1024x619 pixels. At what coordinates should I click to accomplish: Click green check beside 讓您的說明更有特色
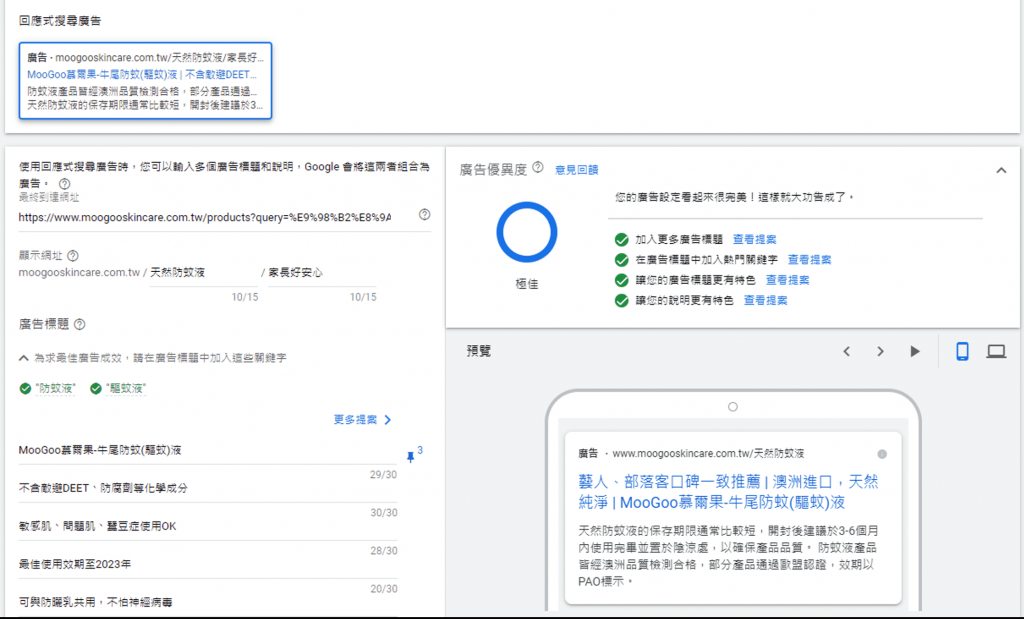[622, 300]
